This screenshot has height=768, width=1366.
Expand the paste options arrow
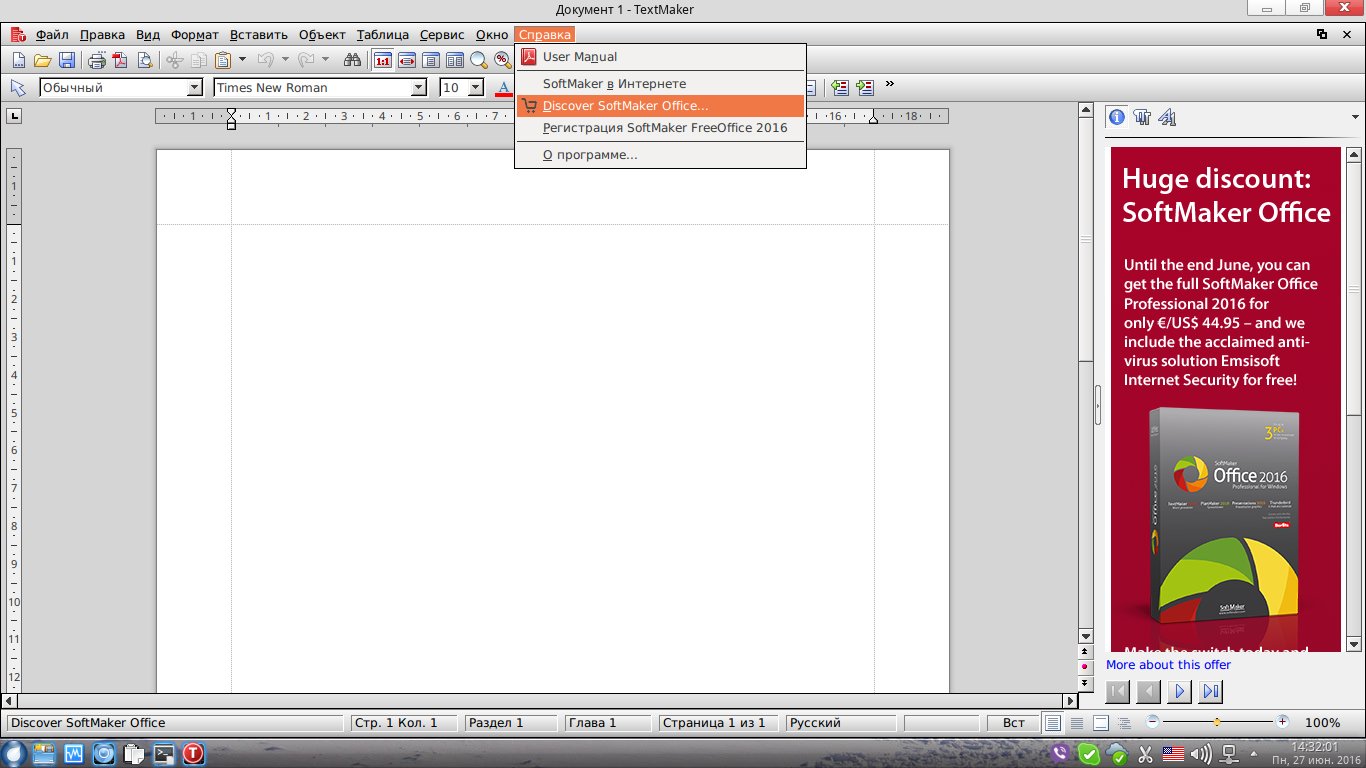[x=242, y=60]
